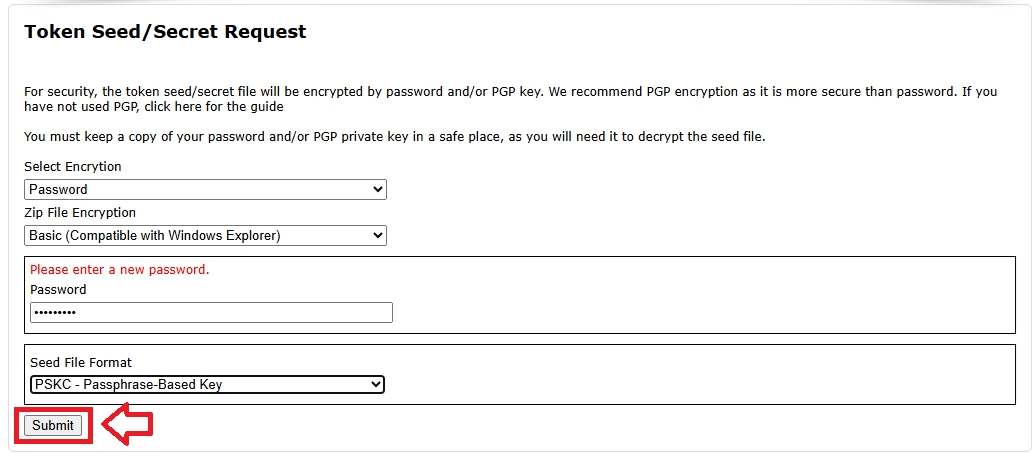The height and width of the screenshot is (461, 1036).
Task: Click the 'Password' field label
Action: pos(58,290)
